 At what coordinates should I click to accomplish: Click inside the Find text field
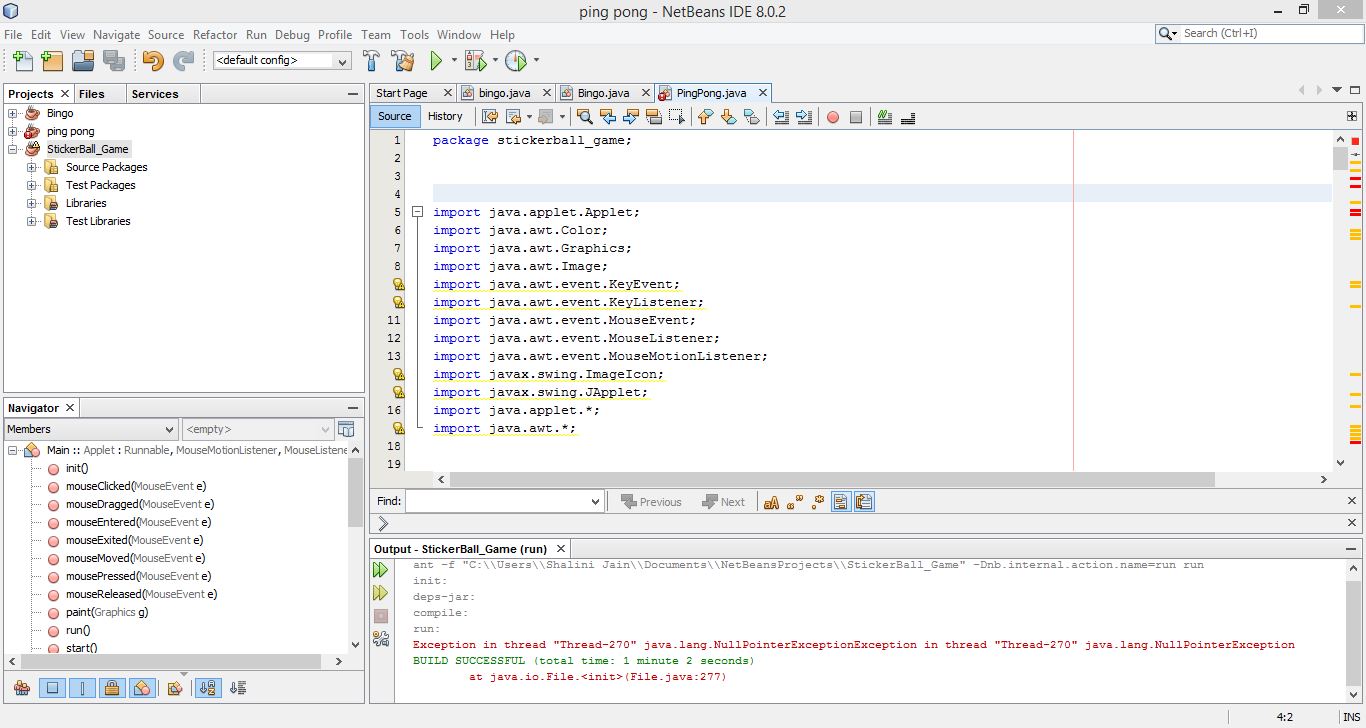(x=500, y=501)
